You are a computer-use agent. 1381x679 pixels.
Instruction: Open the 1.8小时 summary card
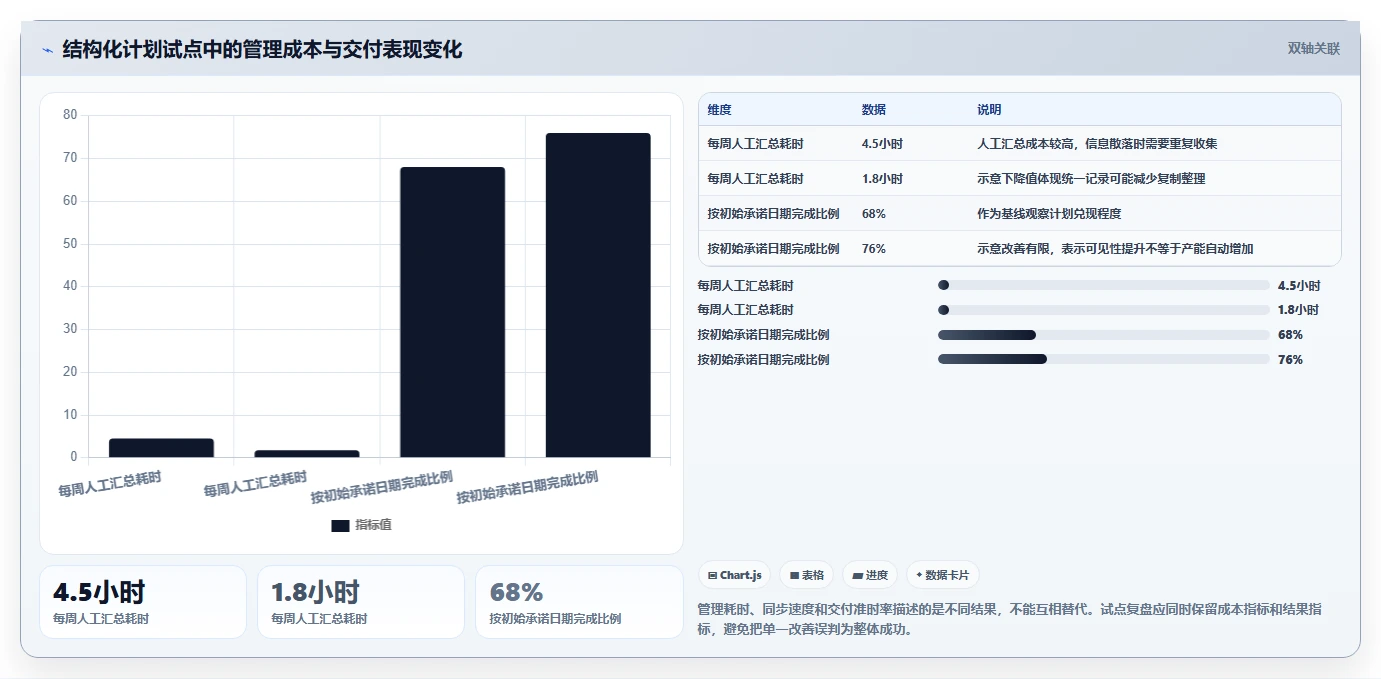(361, 602)
